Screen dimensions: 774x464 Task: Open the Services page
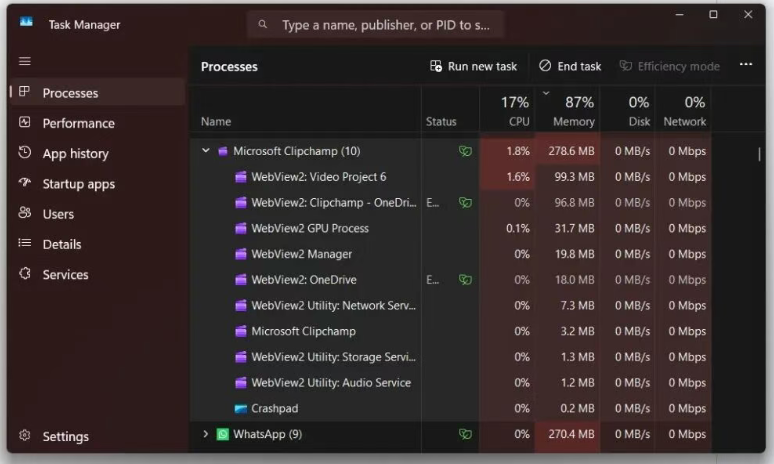(98, 274)
